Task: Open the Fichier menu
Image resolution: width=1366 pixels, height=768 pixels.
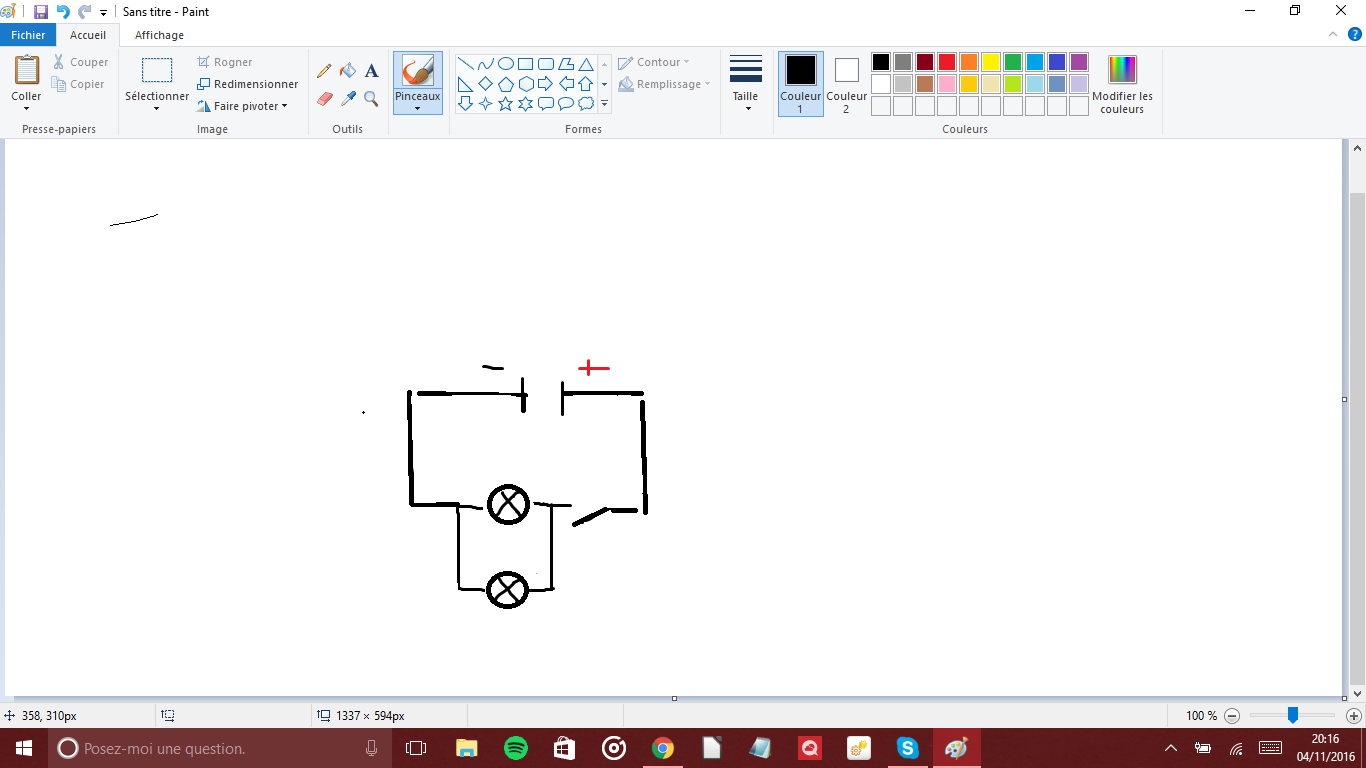Action: pos(28,35)
